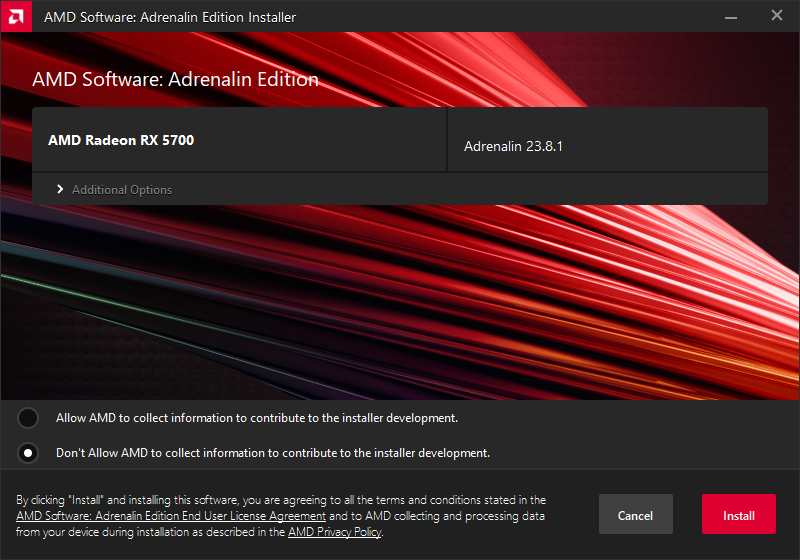Close the Adrenalin Edition Installer window

pyautogui.click(x=777, y=16)
